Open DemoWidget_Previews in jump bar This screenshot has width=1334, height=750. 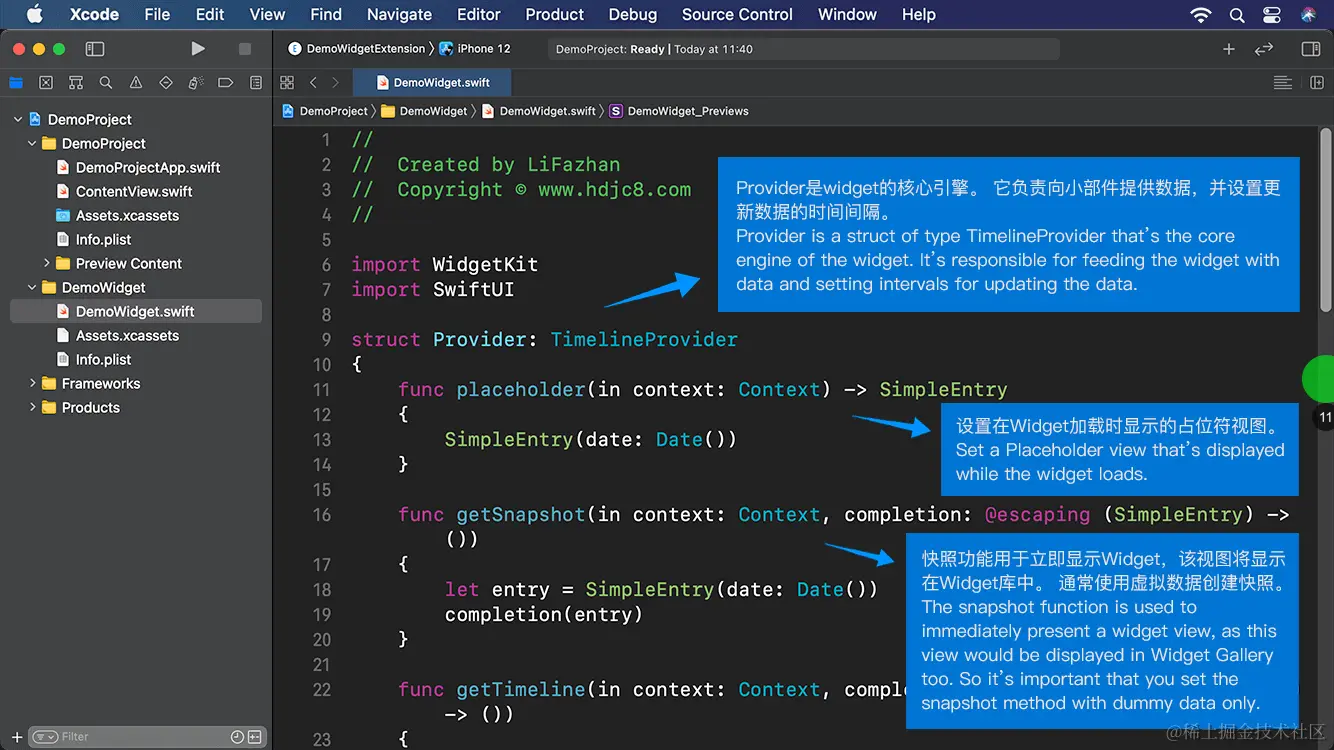click(x=679, y=111)
